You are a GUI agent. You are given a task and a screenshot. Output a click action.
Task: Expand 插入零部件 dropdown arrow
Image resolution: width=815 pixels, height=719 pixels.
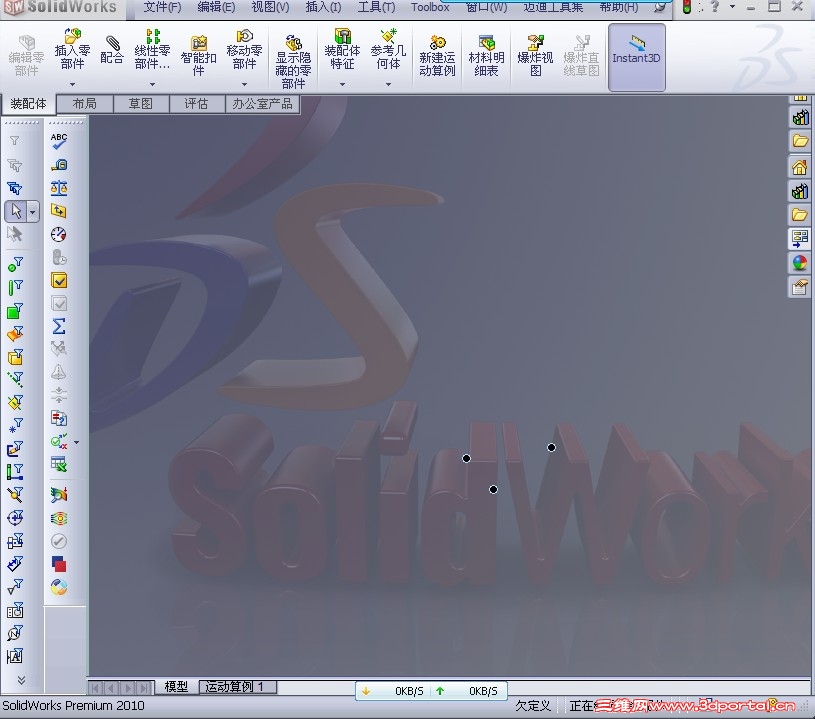click(72, 84)
